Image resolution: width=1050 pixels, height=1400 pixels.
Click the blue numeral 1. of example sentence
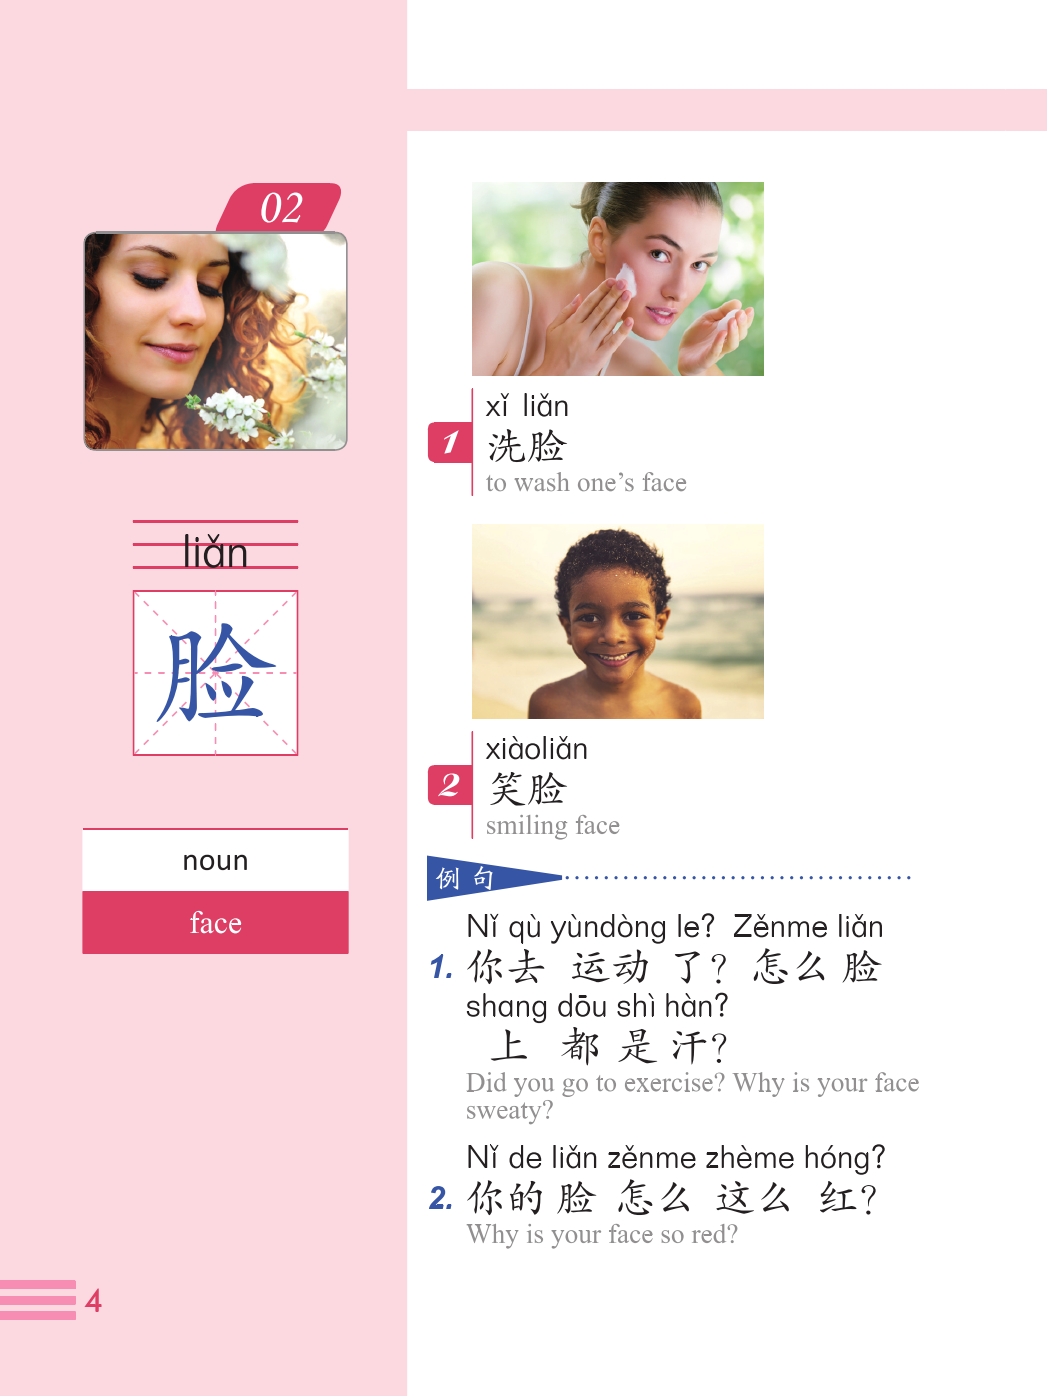point(441,967)
